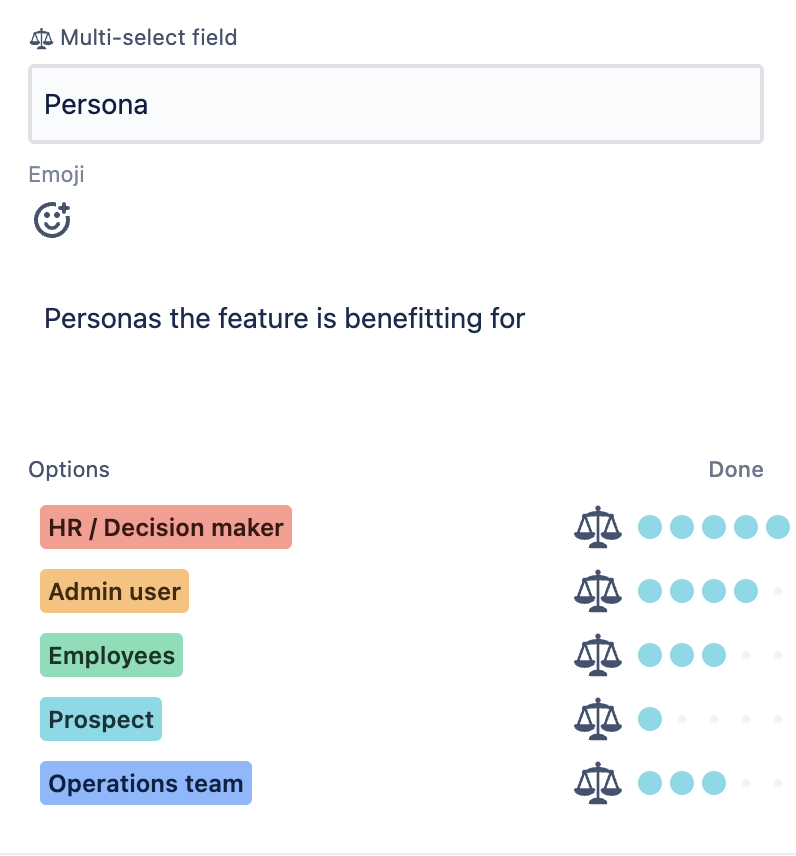Click scales icon beside Employees

(597, 655)
